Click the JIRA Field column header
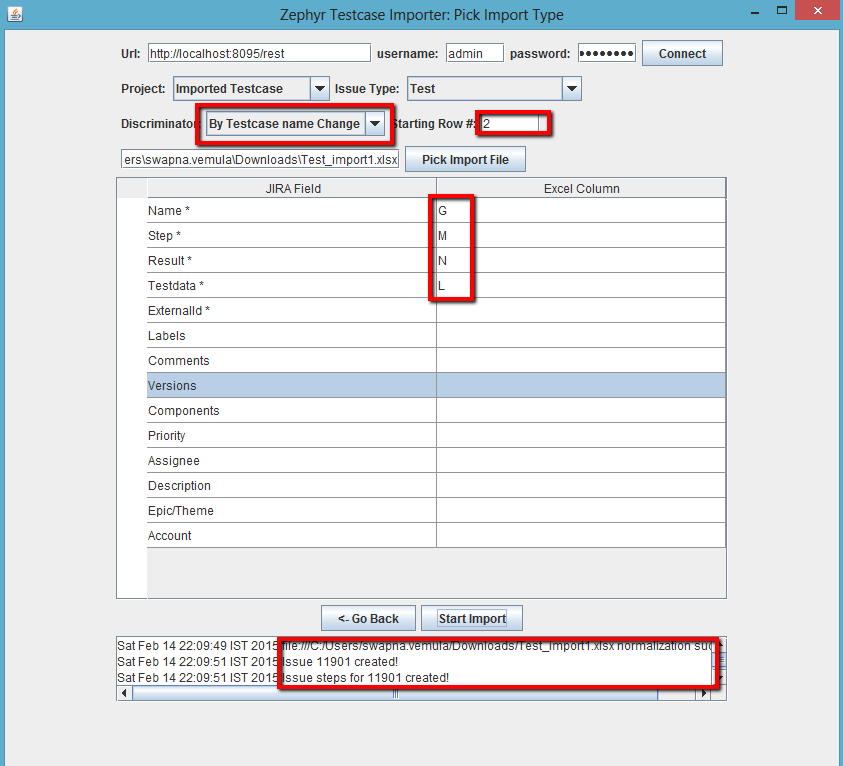Screen dimensions: 843x766 click(x=292, y=189)
